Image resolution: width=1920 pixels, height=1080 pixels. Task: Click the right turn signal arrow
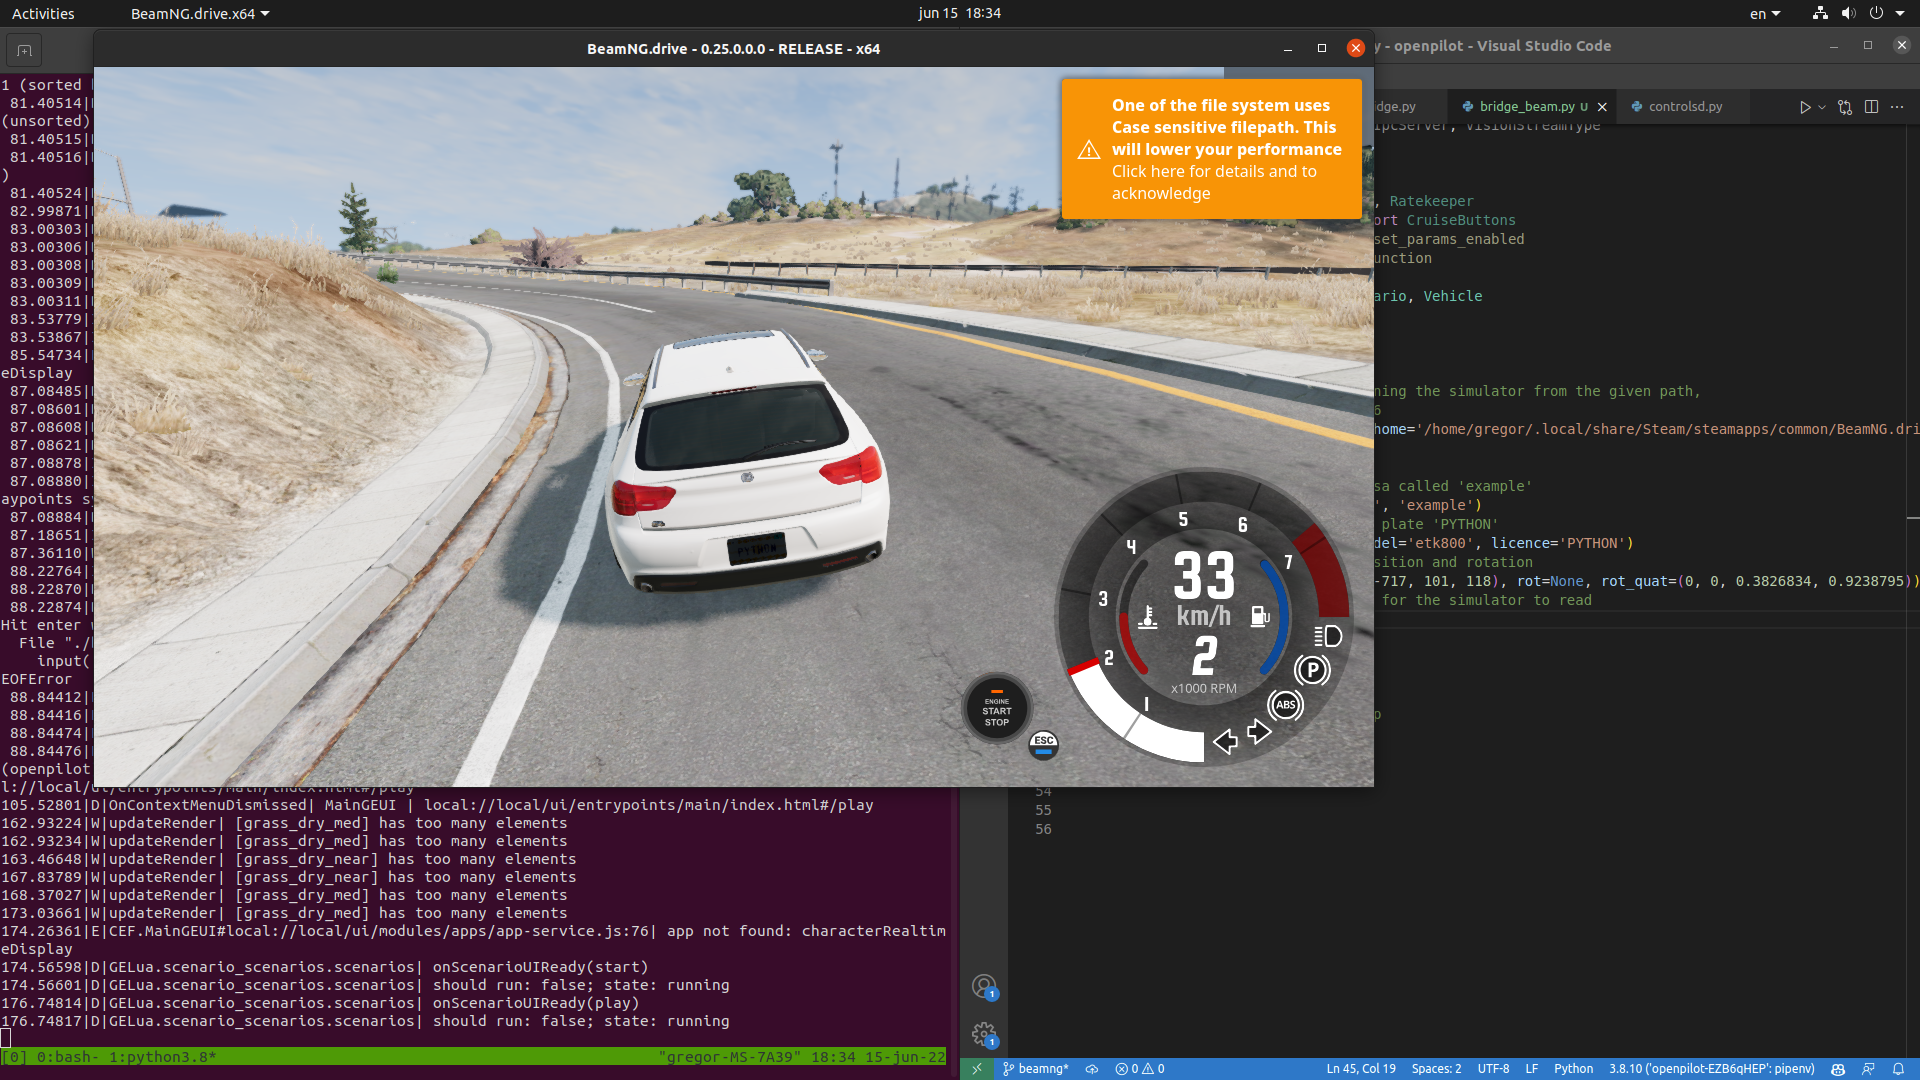point(1259,732)
